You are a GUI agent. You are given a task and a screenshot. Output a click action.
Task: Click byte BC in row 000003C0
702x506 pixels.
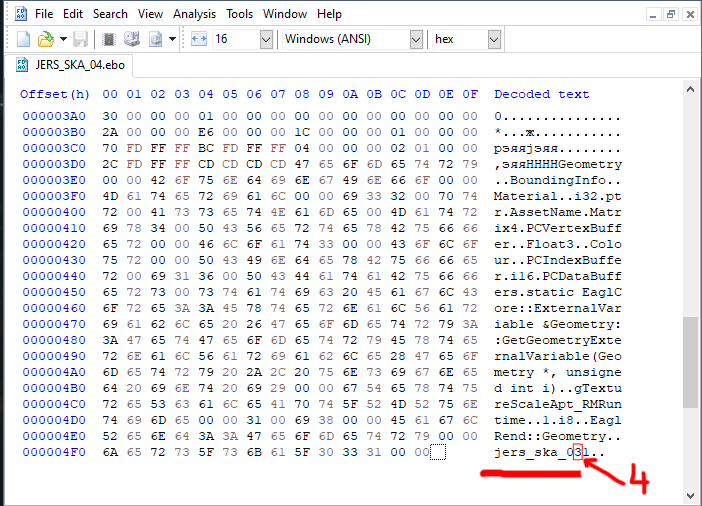tap(206, 148)
